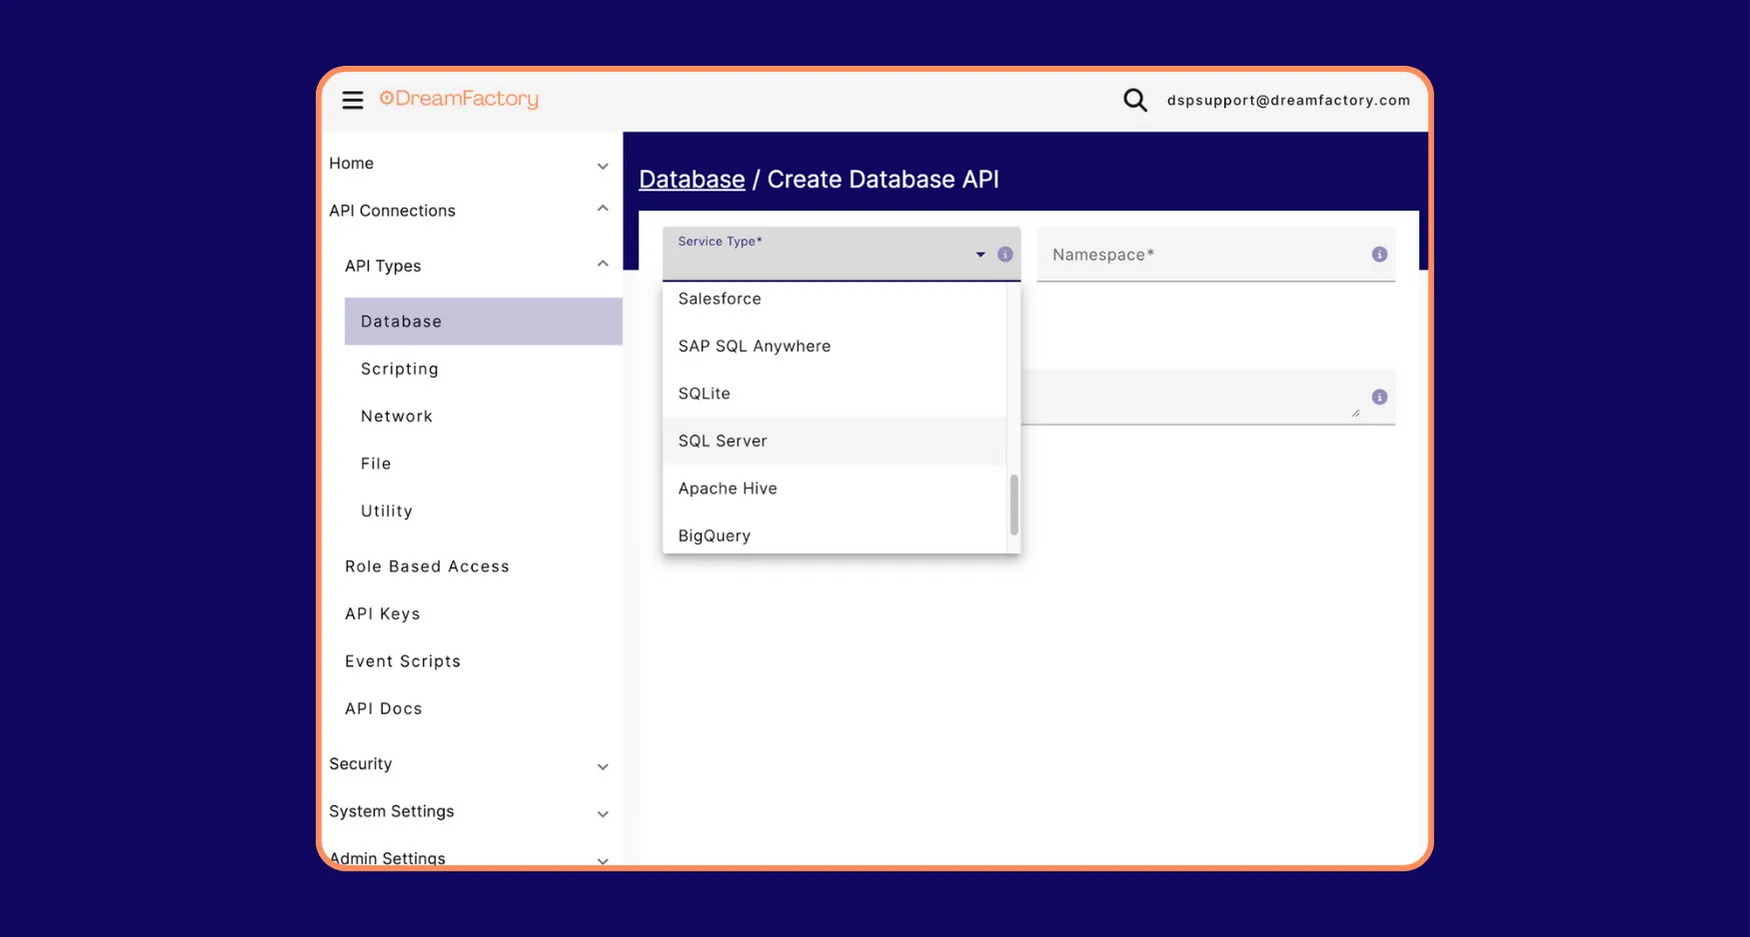Choose Apache Hive option
1750x937 pixels.
coord(834,488)
